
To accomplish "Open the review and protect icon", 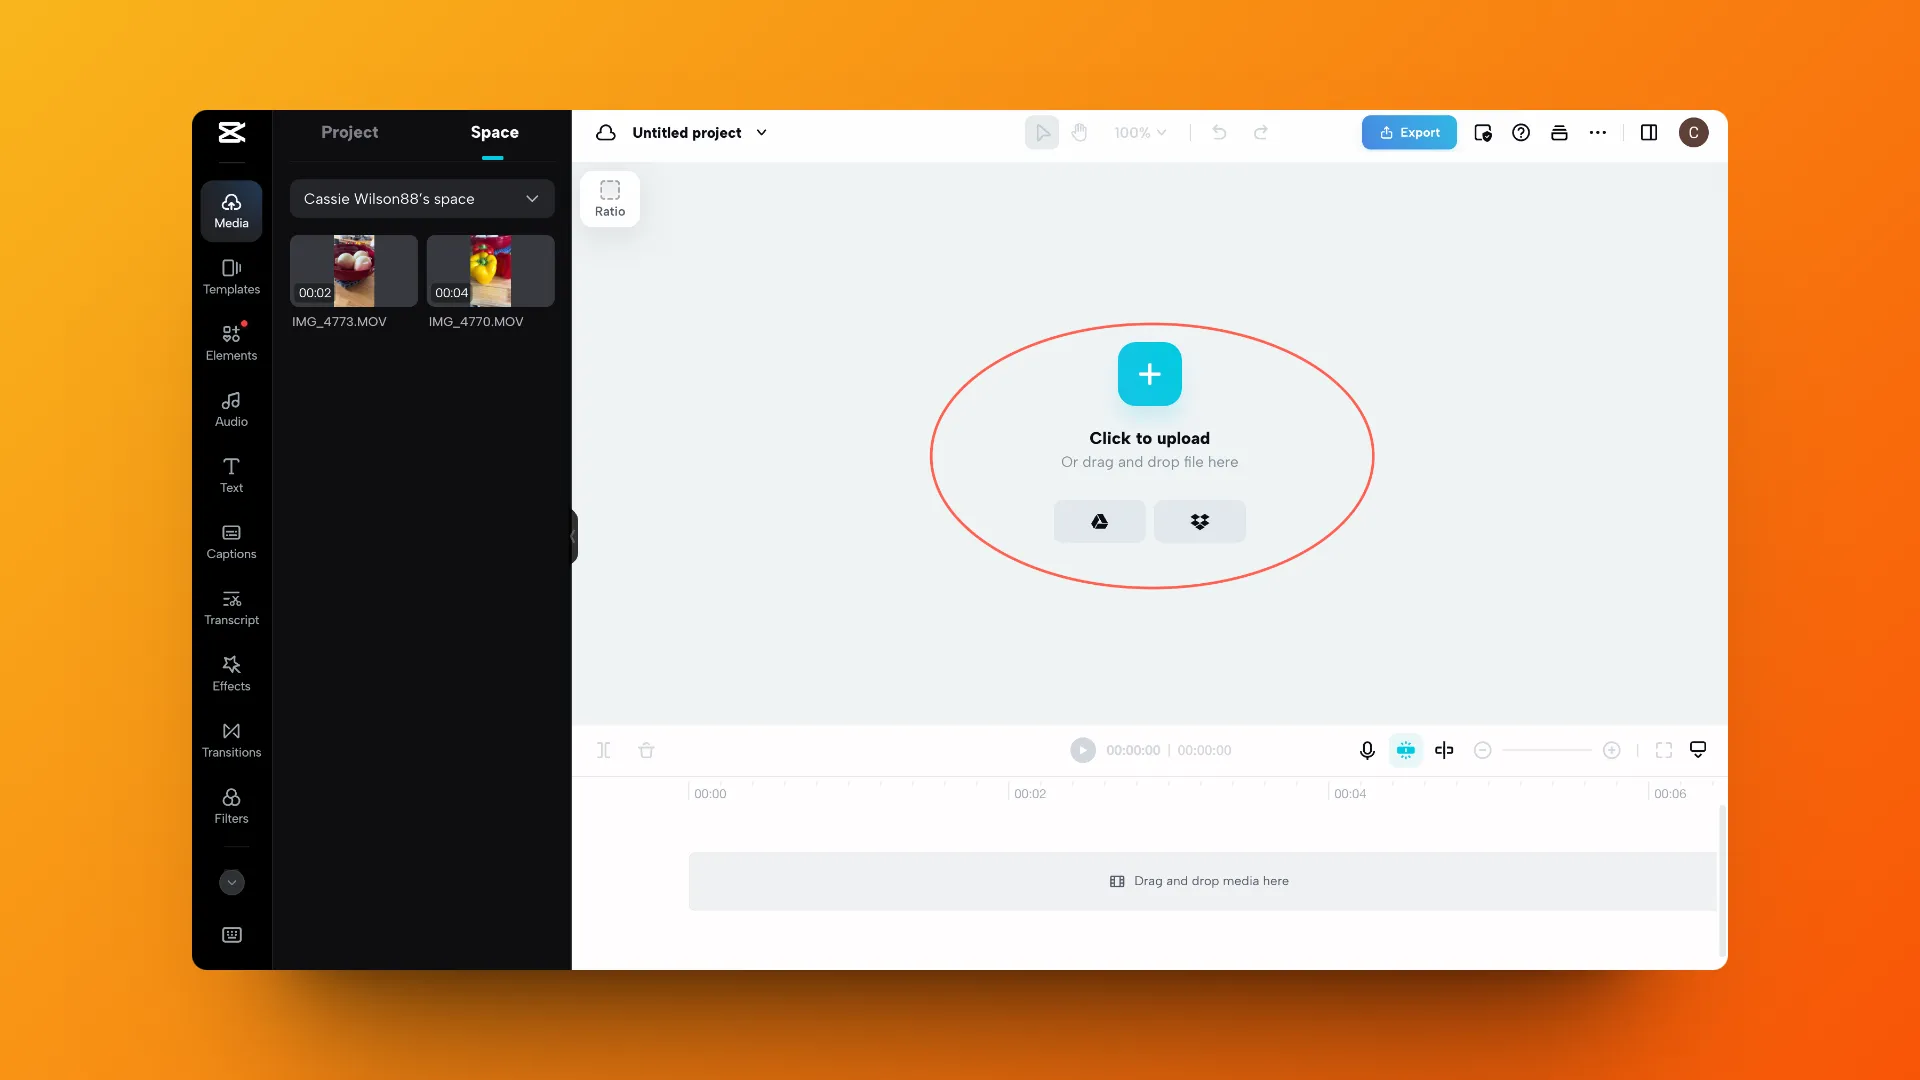I will tap(1482, 132).
